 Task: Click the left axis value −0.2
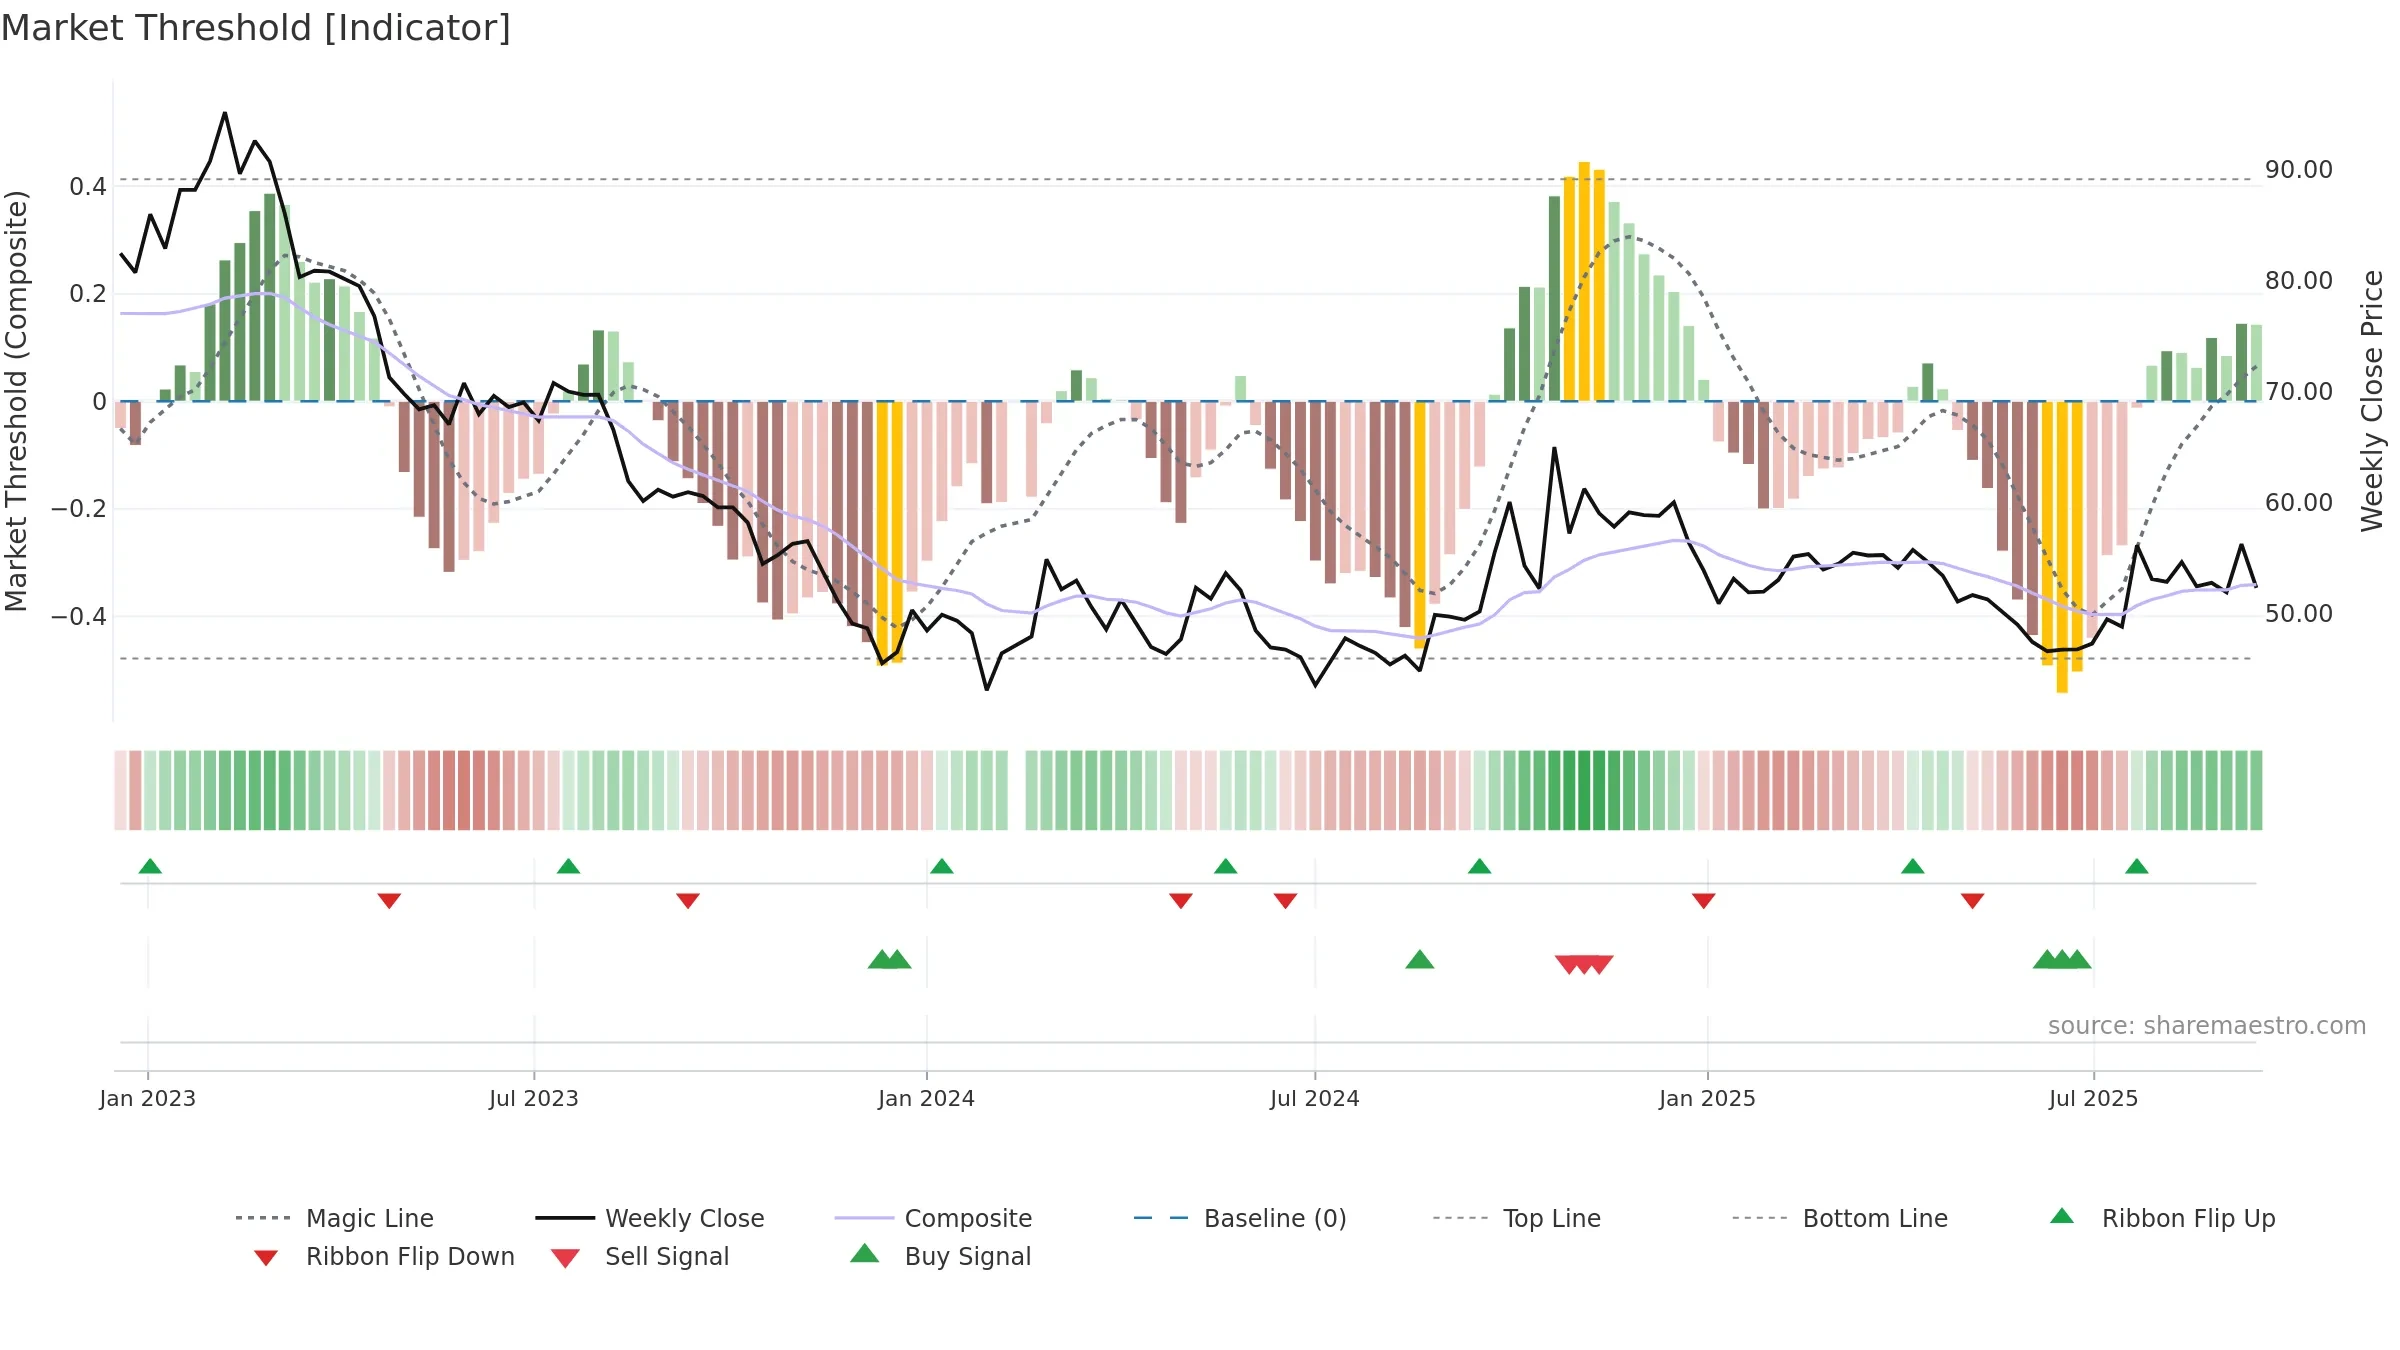click(x=79, y=508)
